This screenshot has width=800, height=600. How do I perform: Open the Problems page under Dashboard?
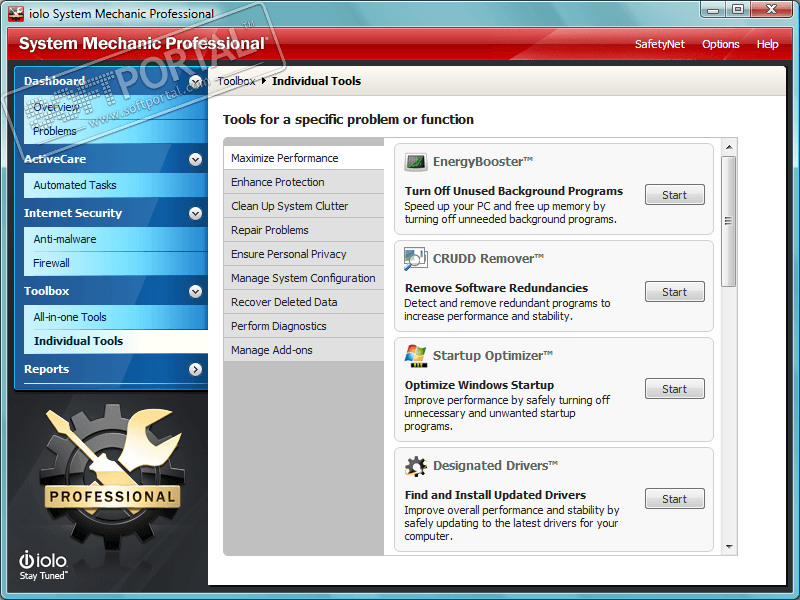[x=116, y=131]
